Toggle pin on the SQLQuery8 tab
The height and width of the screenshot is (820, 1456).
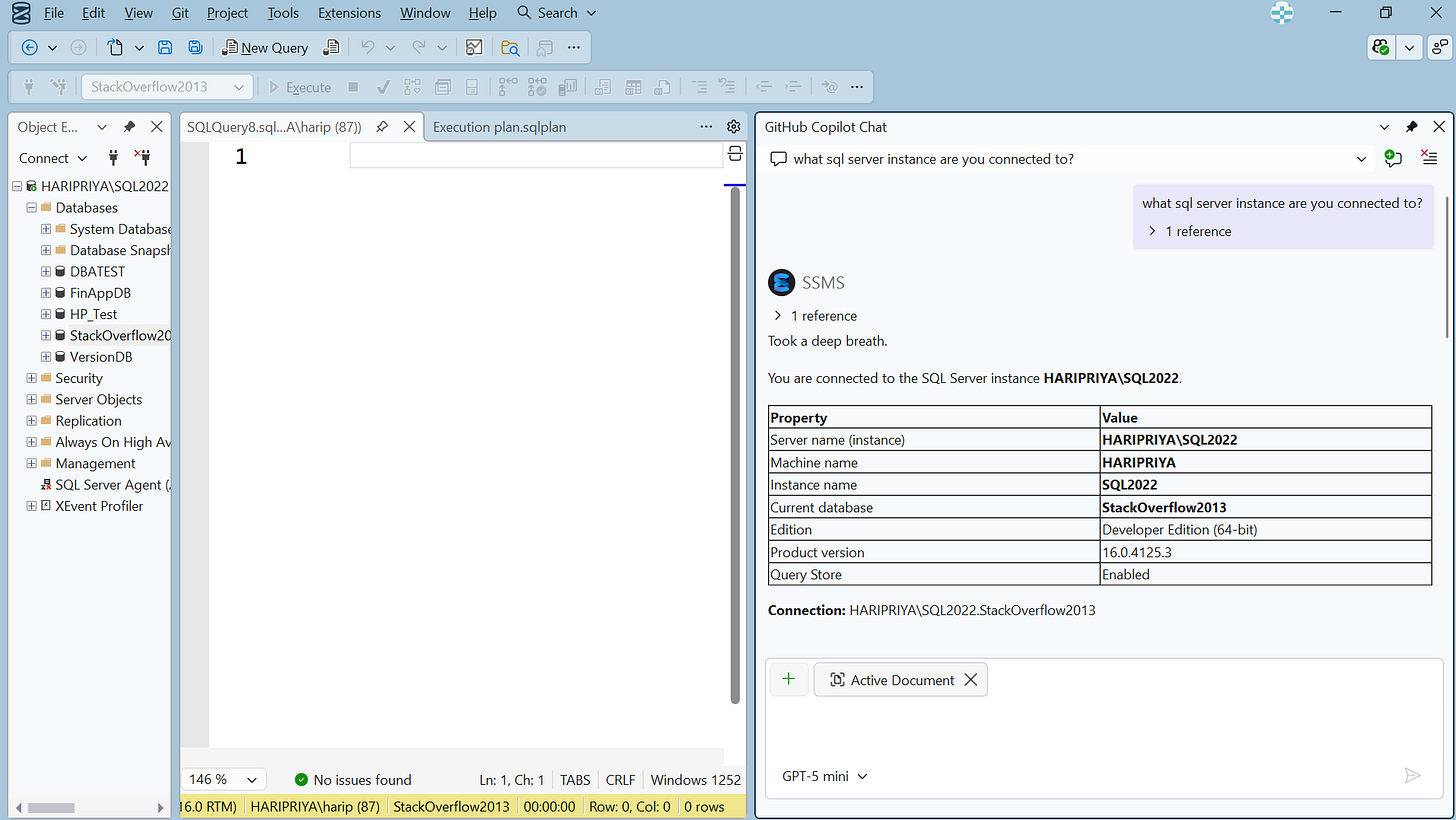[x=382, y=127]
